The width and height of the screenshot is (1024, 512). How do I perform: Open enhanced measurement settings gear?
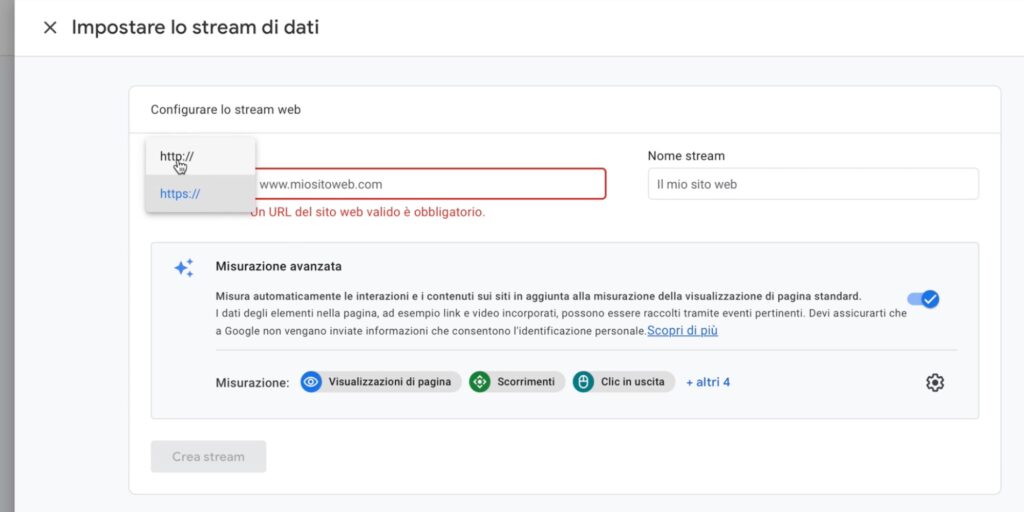[935, 382]
